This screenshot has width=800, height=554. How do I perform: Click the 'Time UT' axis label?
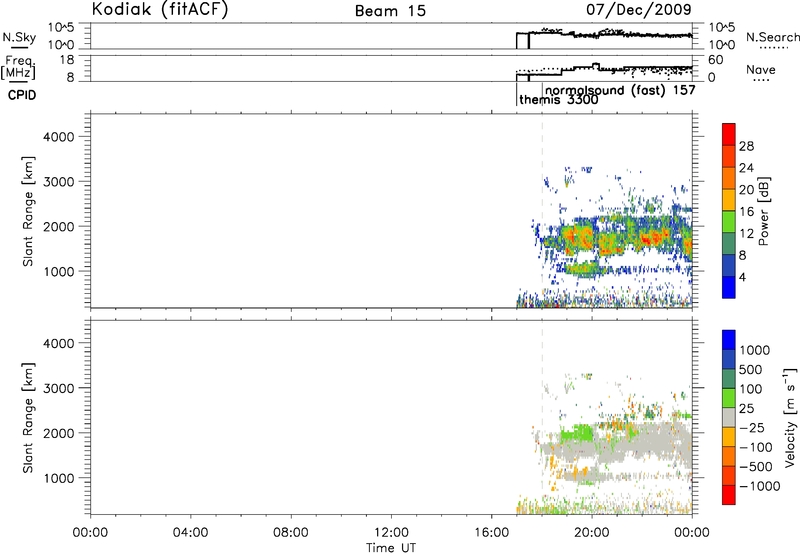391,548
